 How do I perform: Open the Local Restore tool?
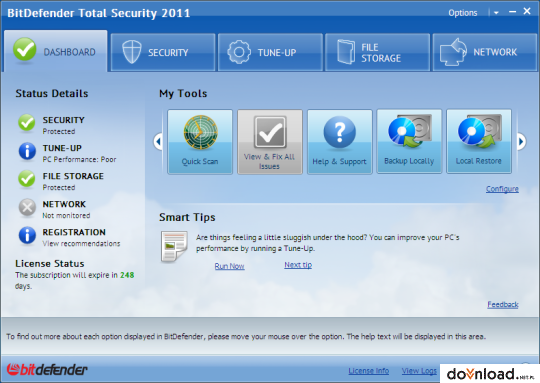479,142
